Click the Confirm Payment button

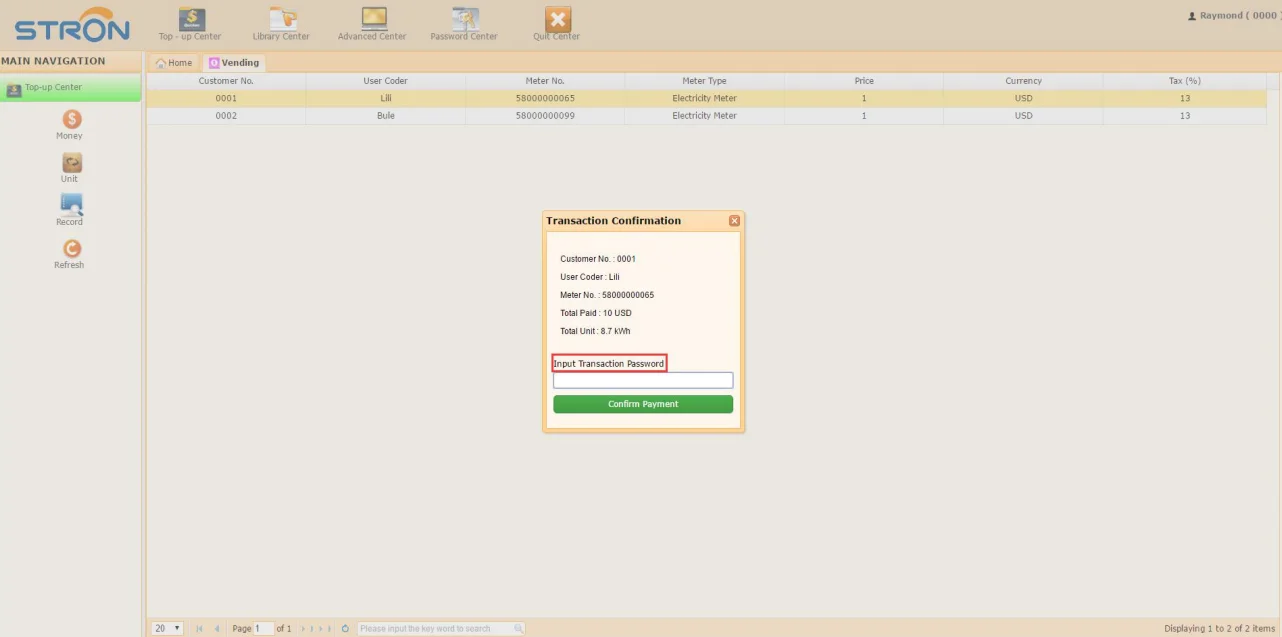(x=643, y=404)
